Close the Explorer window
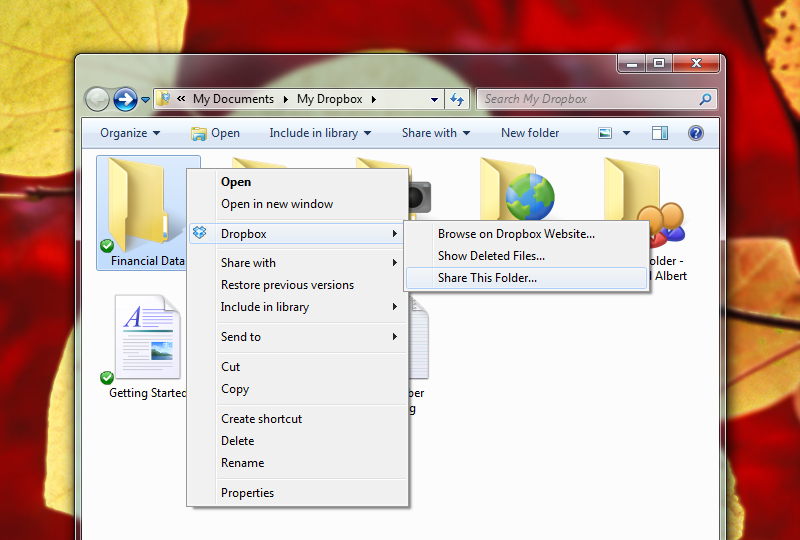The height and width of the screenshot is (540, 800). pyautogui.click(x=696, y=63)
